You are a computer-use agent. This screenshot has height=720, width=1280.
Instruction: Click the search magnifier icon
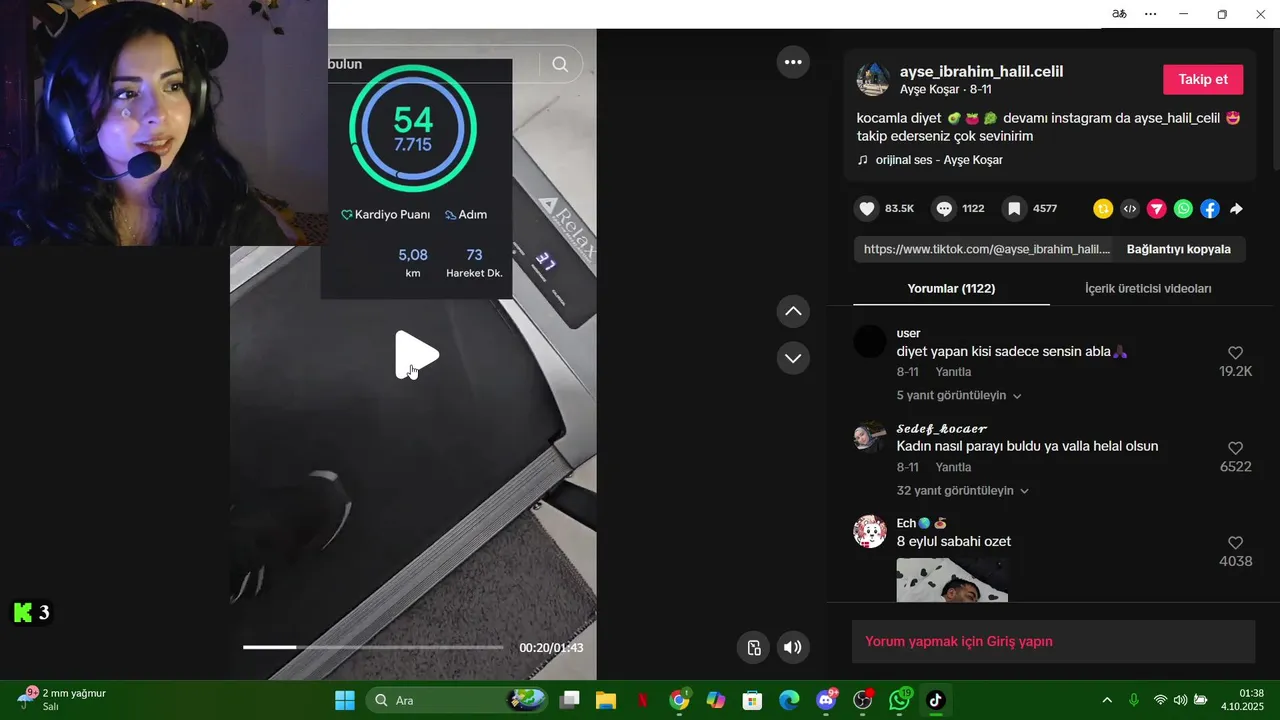point(560,64)
